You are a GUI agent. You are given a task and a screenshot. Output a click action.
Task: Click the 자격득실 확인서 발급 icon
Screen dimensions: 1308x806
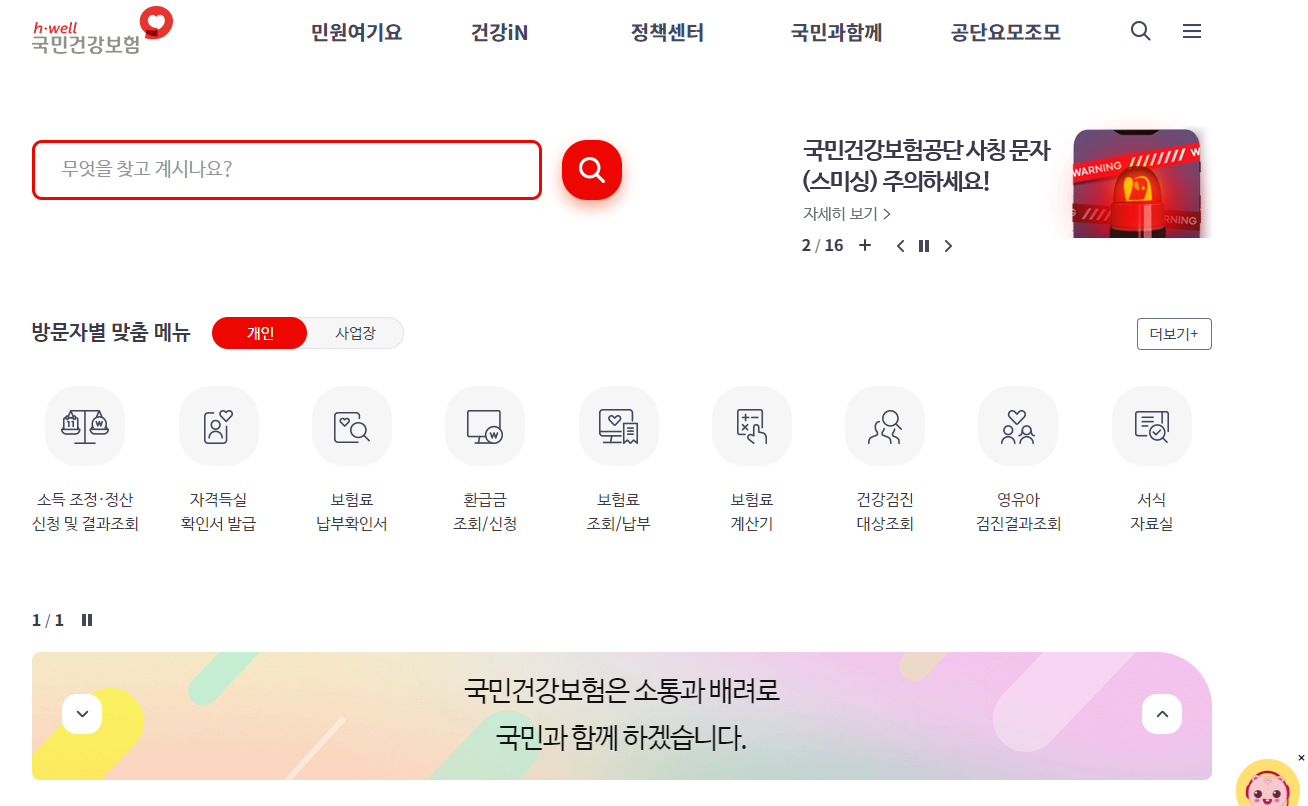[x=218, y=425]
